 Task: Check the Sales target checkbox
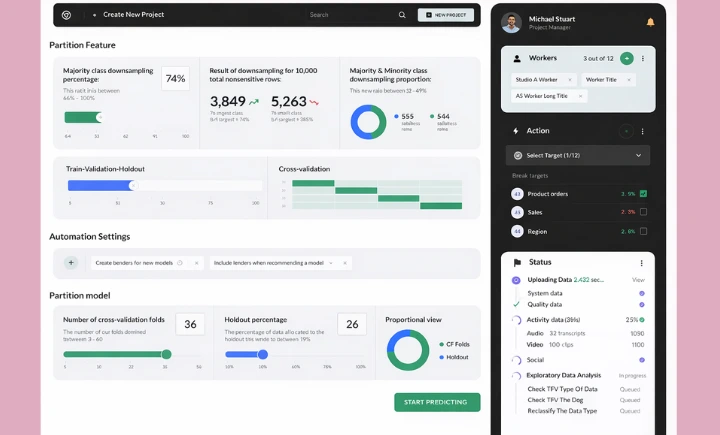[643, 212]
